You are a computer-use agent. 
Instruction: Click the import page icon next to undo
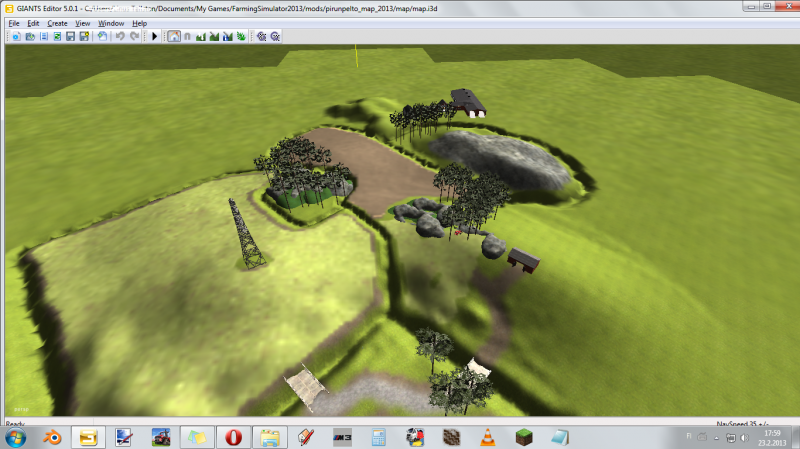click(103, 36)
